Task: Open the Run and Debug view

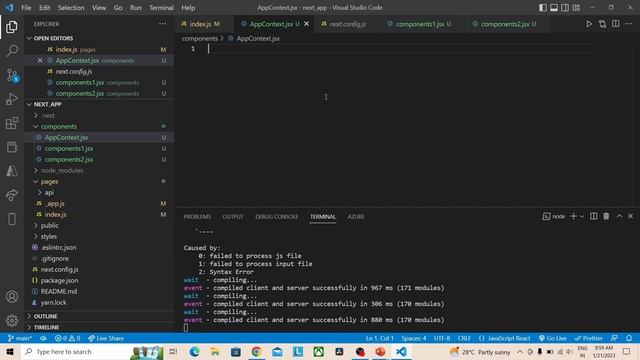Action: click(12, 99)
